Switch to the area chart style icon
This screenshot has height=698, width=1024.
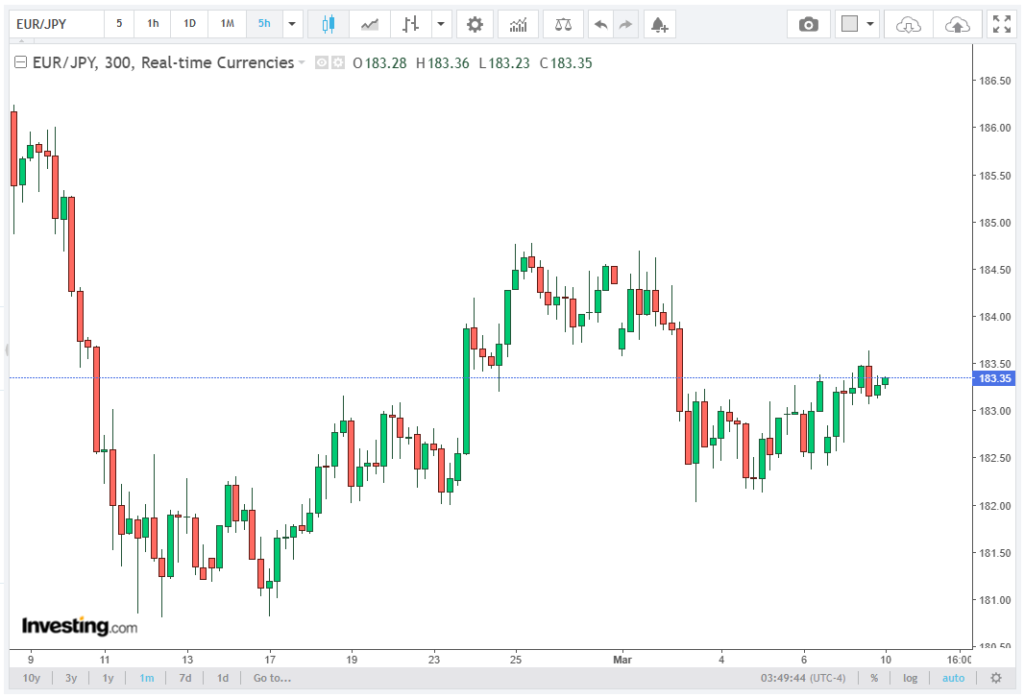coord(370,24)
